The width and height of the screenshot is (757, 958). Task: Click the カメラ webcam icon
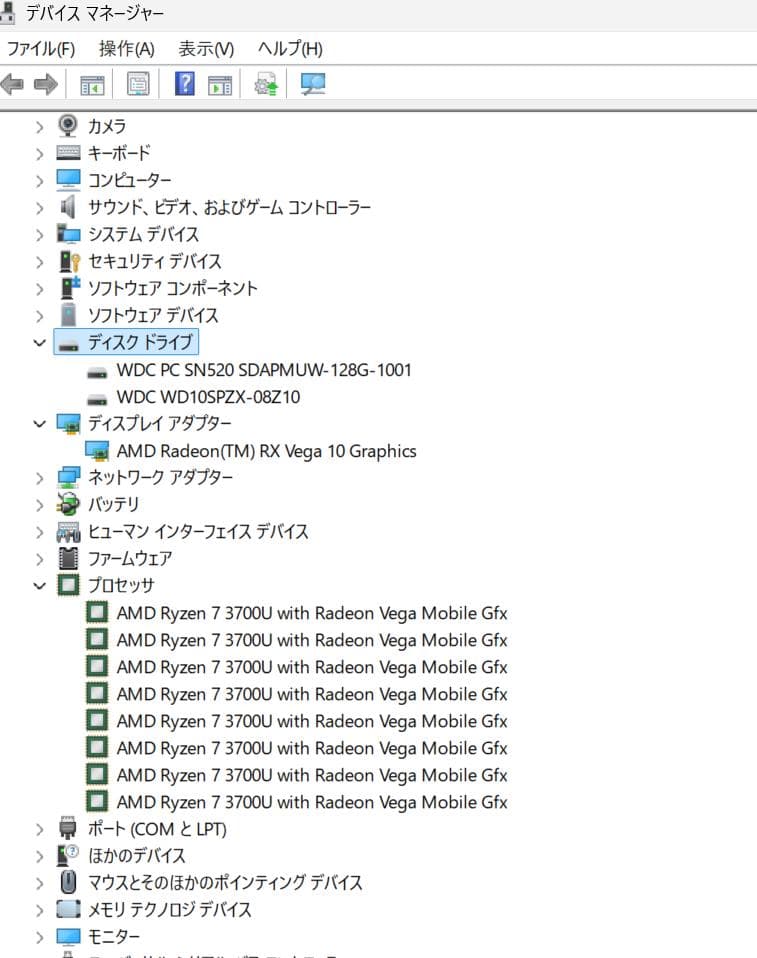[x=68, y=126]
